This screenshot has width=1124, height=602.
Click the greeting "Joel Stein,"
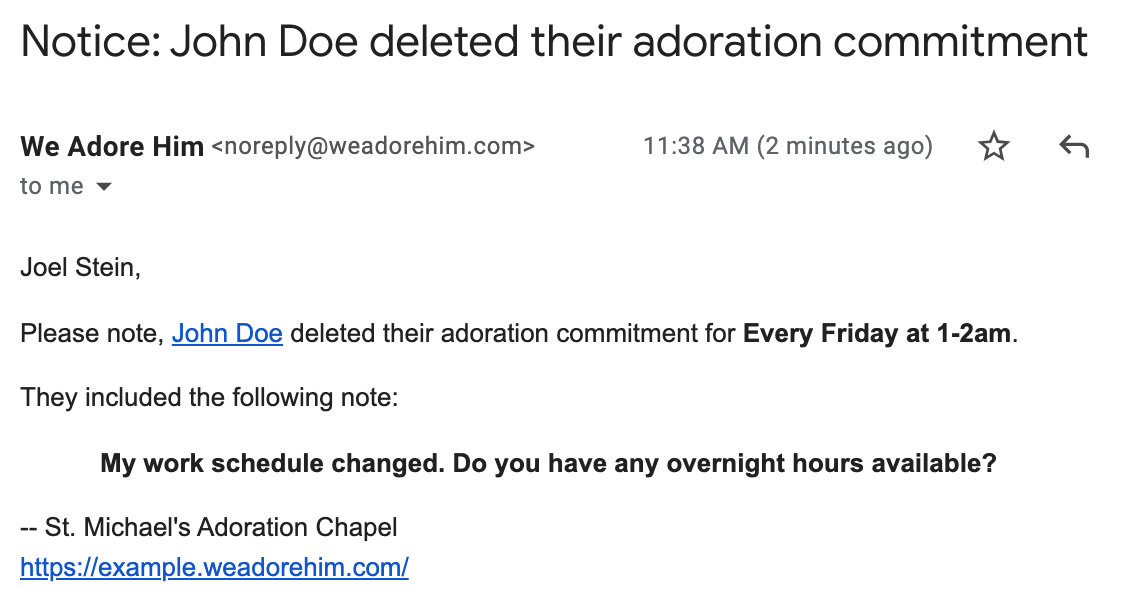80,269
